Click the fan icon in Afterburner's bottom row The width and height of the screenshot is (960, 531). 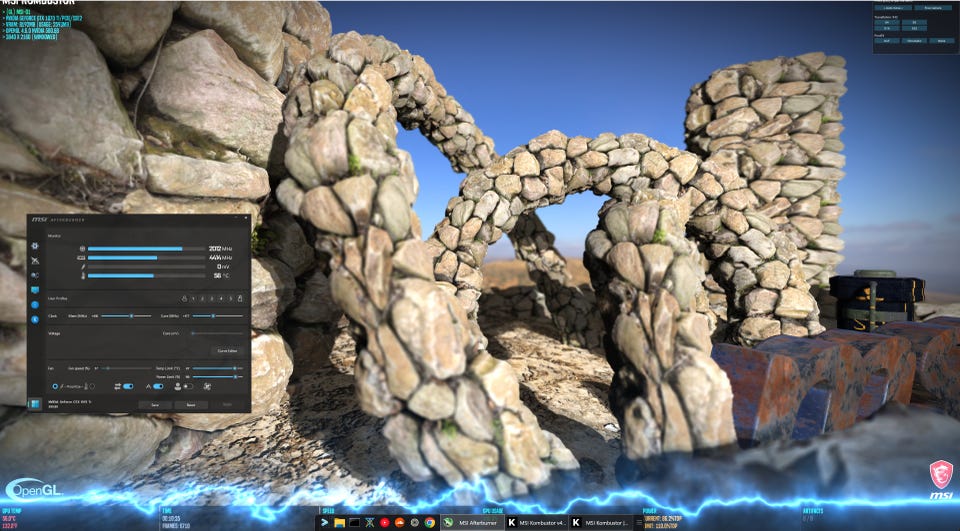coord(207,386)
